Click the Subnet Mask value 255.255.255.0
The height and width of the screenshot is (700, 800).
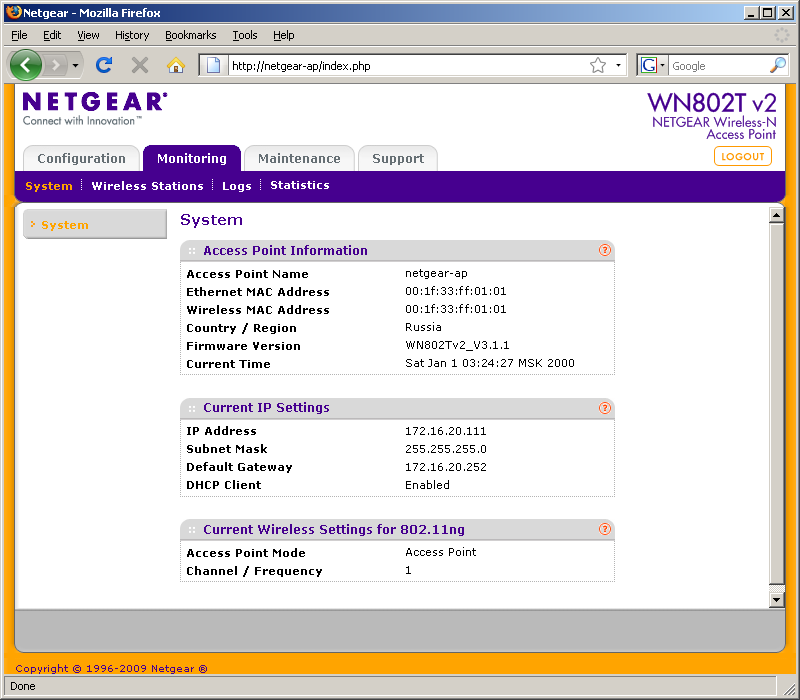pyautogui.click(x=445, y=449)
